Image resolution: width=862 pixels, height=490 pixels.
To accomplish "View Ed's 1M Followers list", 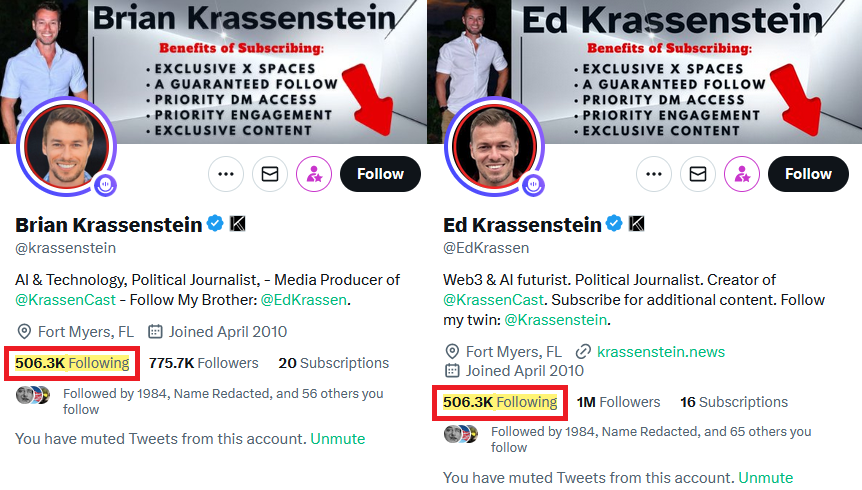I will pos(619,402).
